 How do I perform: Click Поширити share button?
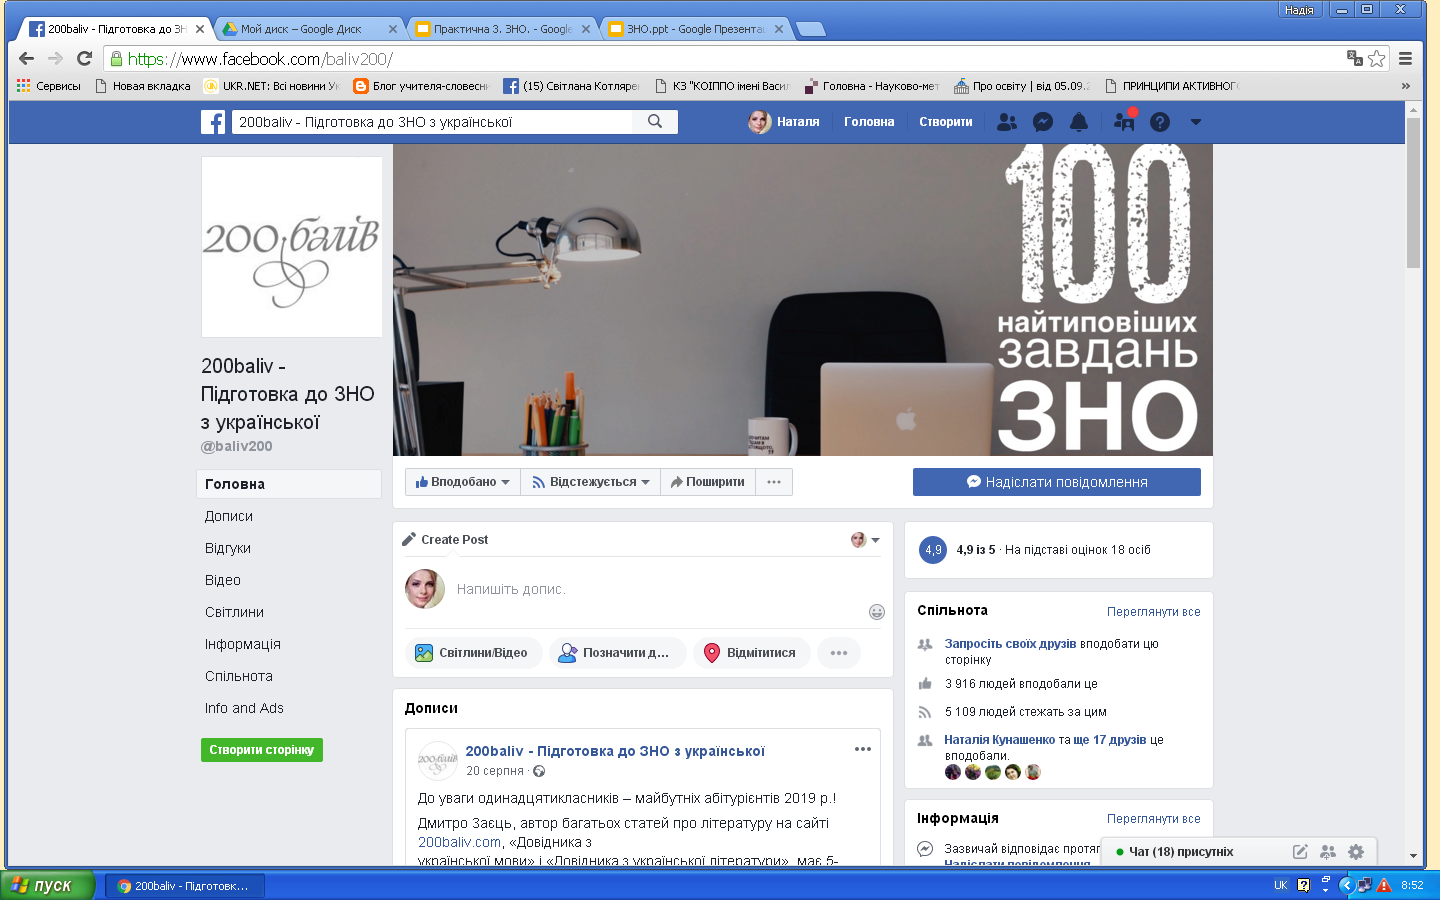point(708,482)
